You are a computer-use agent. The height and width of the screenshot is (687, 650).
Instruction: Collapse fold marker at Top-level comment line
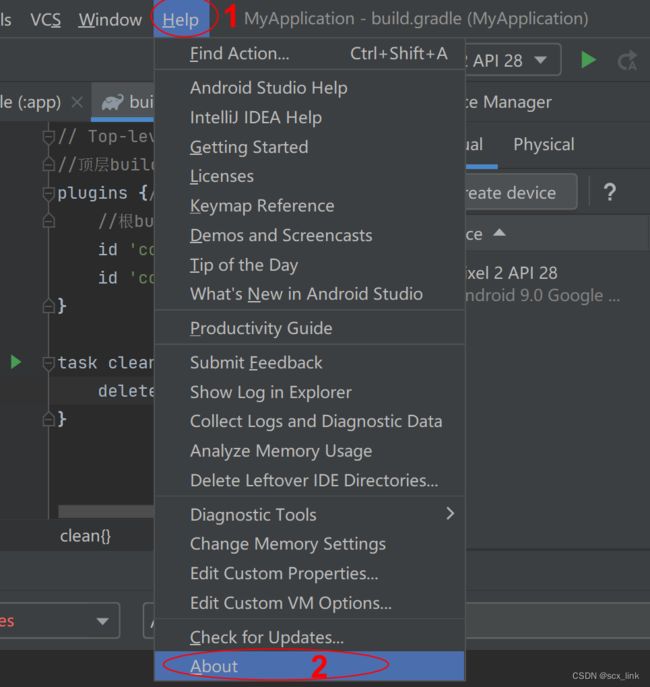pos(48,137)
